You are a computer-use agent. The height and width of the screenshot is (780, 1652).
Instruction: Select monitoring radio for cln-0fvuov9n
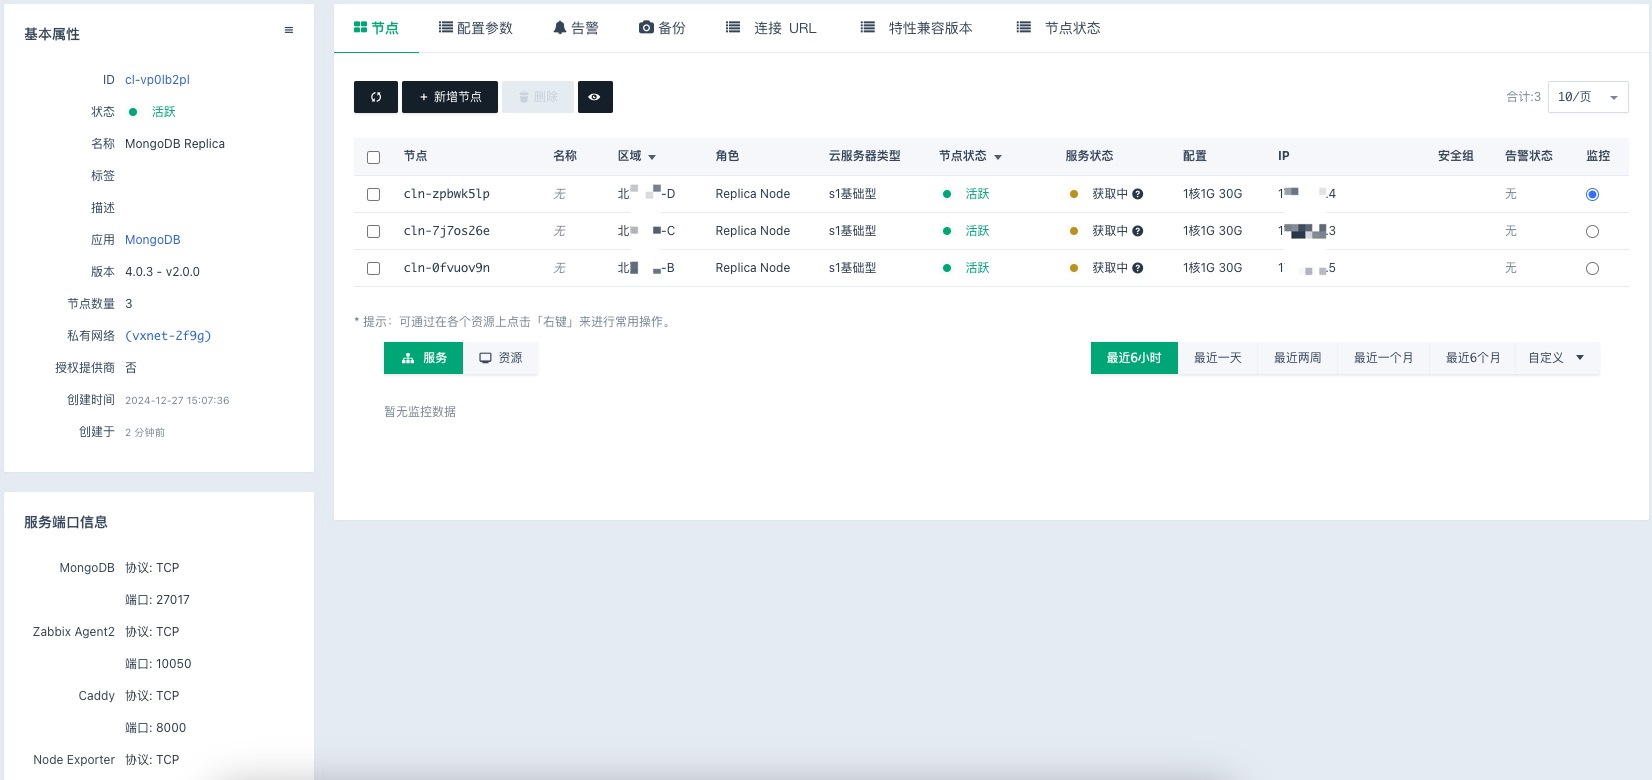pos(1592,268)
